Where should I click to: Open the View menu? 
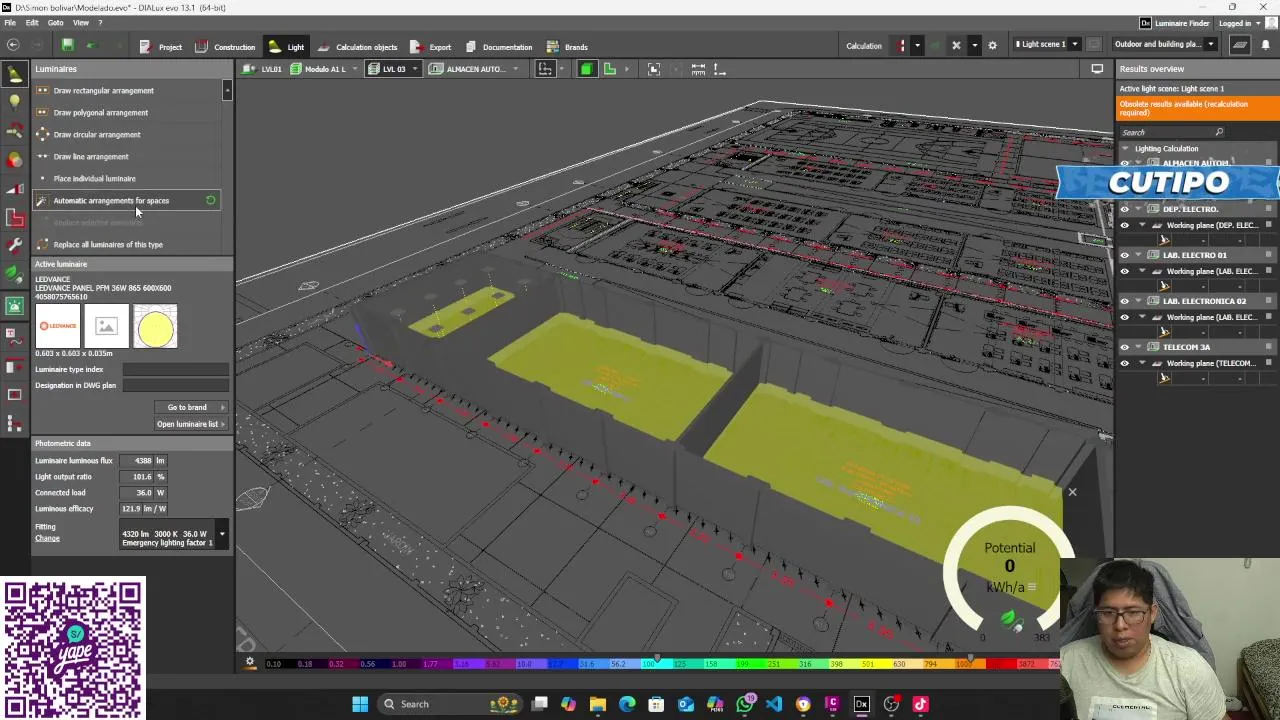tap(81, 23)
